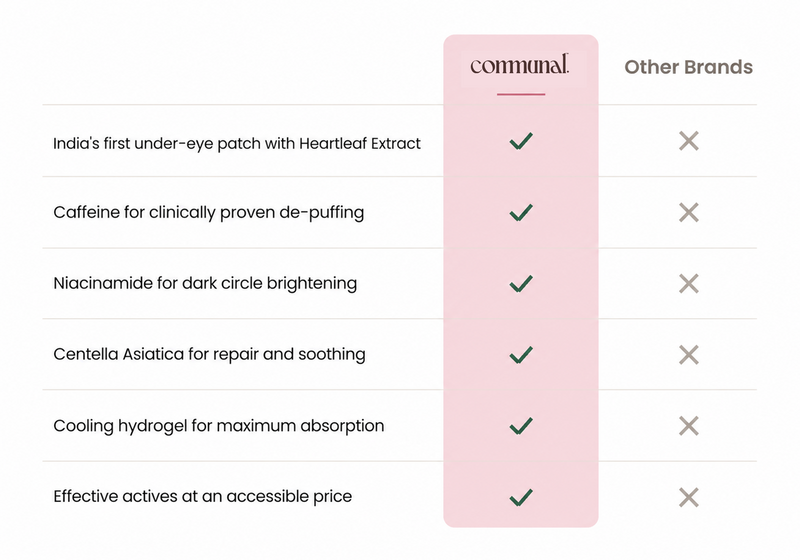Click the X mark for Centella Asiatica row
The width and height of the screenshot is (800, 560).
click(x=689, y=355)
